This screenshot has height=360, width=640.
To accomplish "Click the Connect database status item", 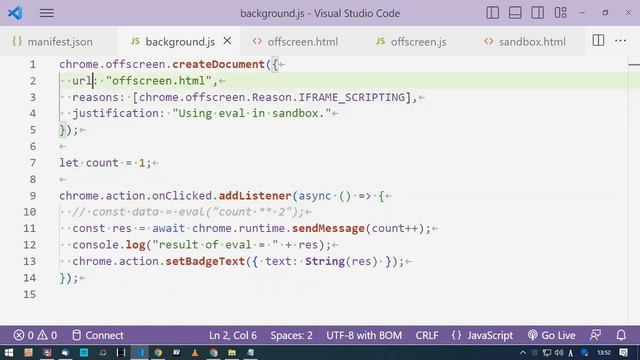I will point(98,336).
